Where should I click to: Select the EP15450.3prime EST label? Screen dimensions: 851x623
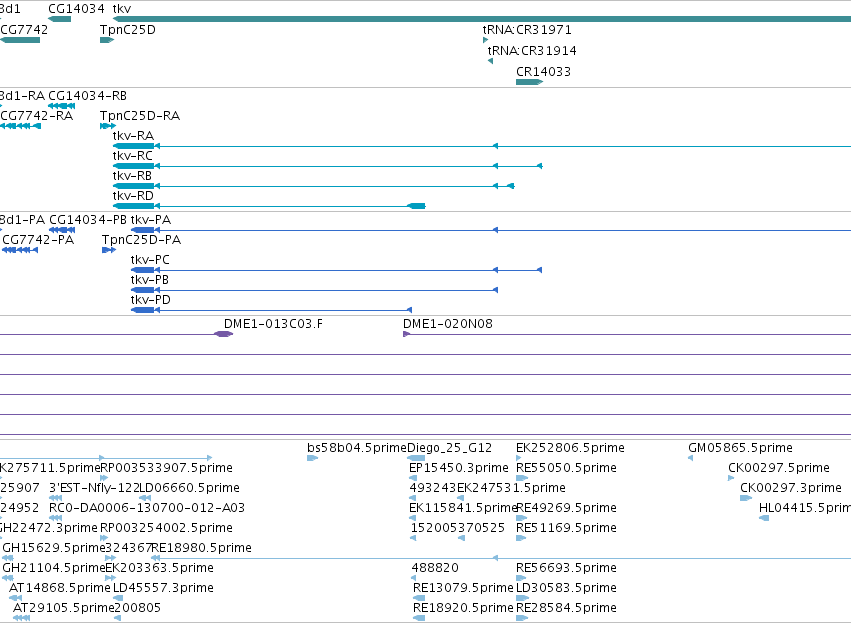point(459,468)
